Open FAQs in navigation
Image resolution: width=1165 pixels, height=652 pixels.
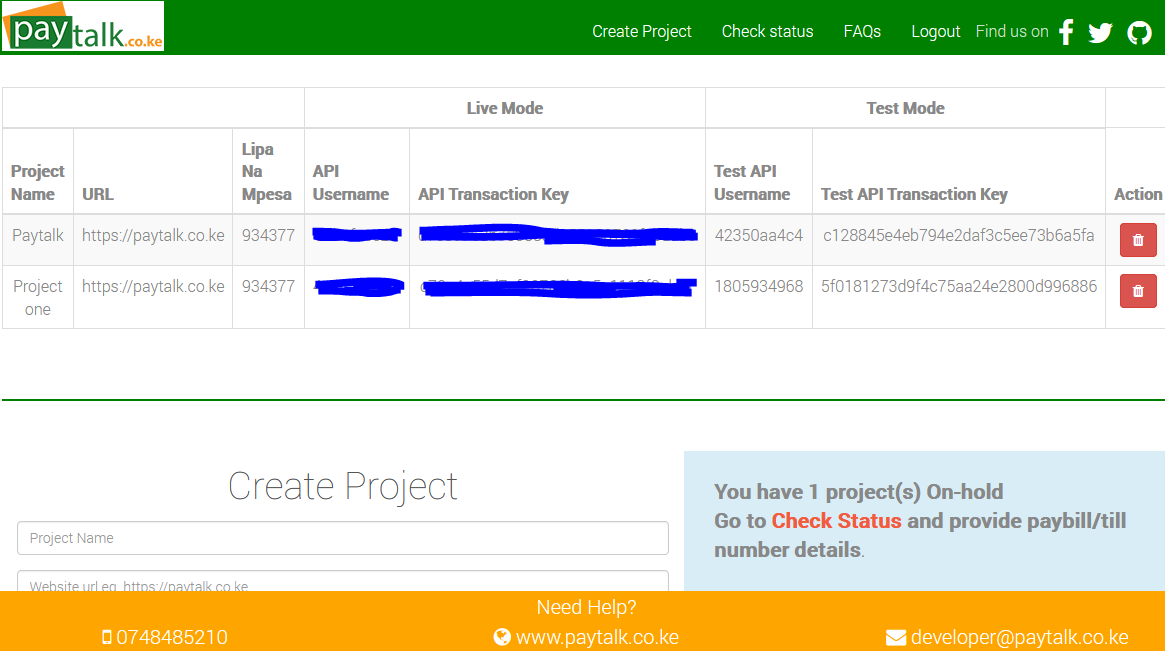[x=862, y=31]
